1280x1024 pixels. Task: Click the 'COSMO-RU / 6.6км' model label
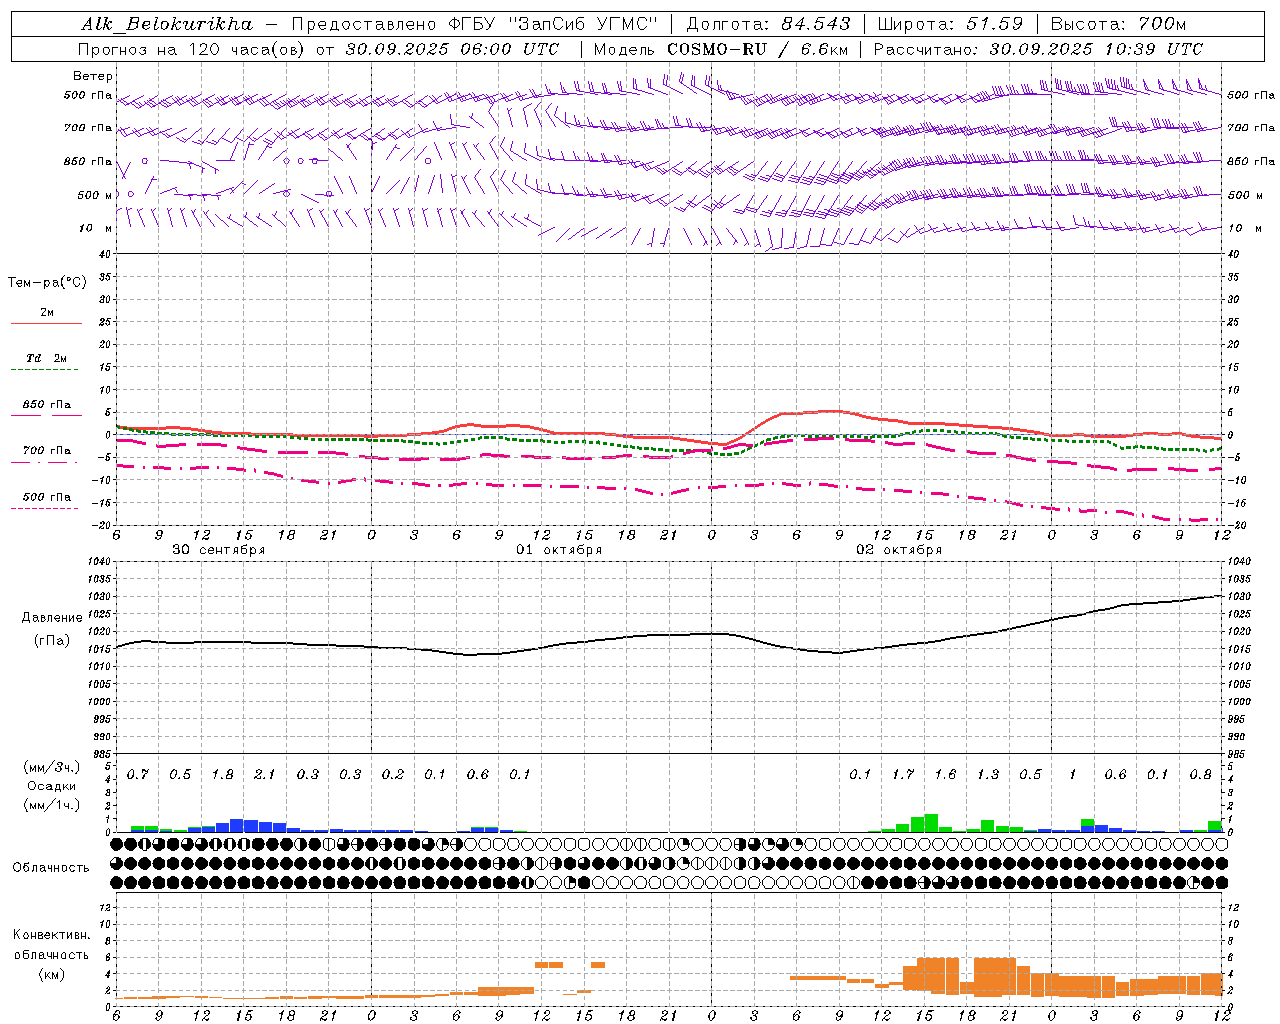click(x=757, y=49)
